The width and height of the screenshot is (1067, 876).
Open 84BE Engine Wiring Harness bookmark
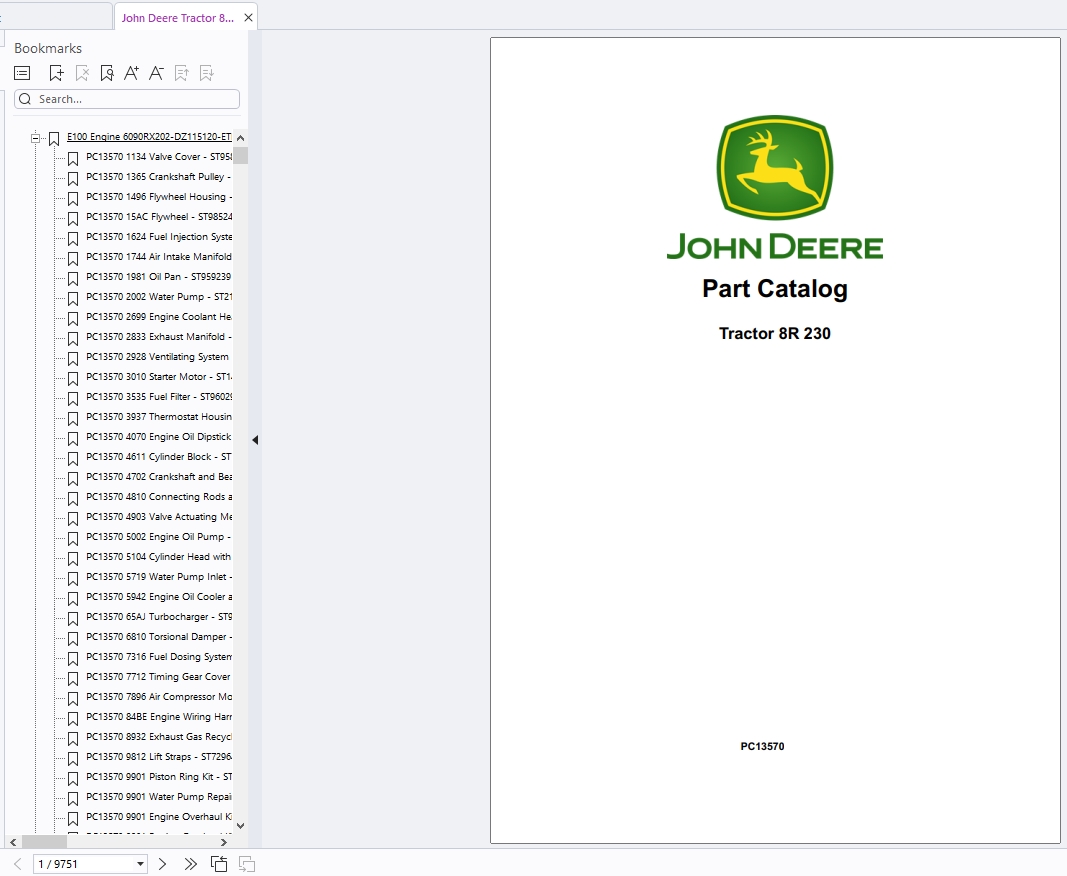159,717
